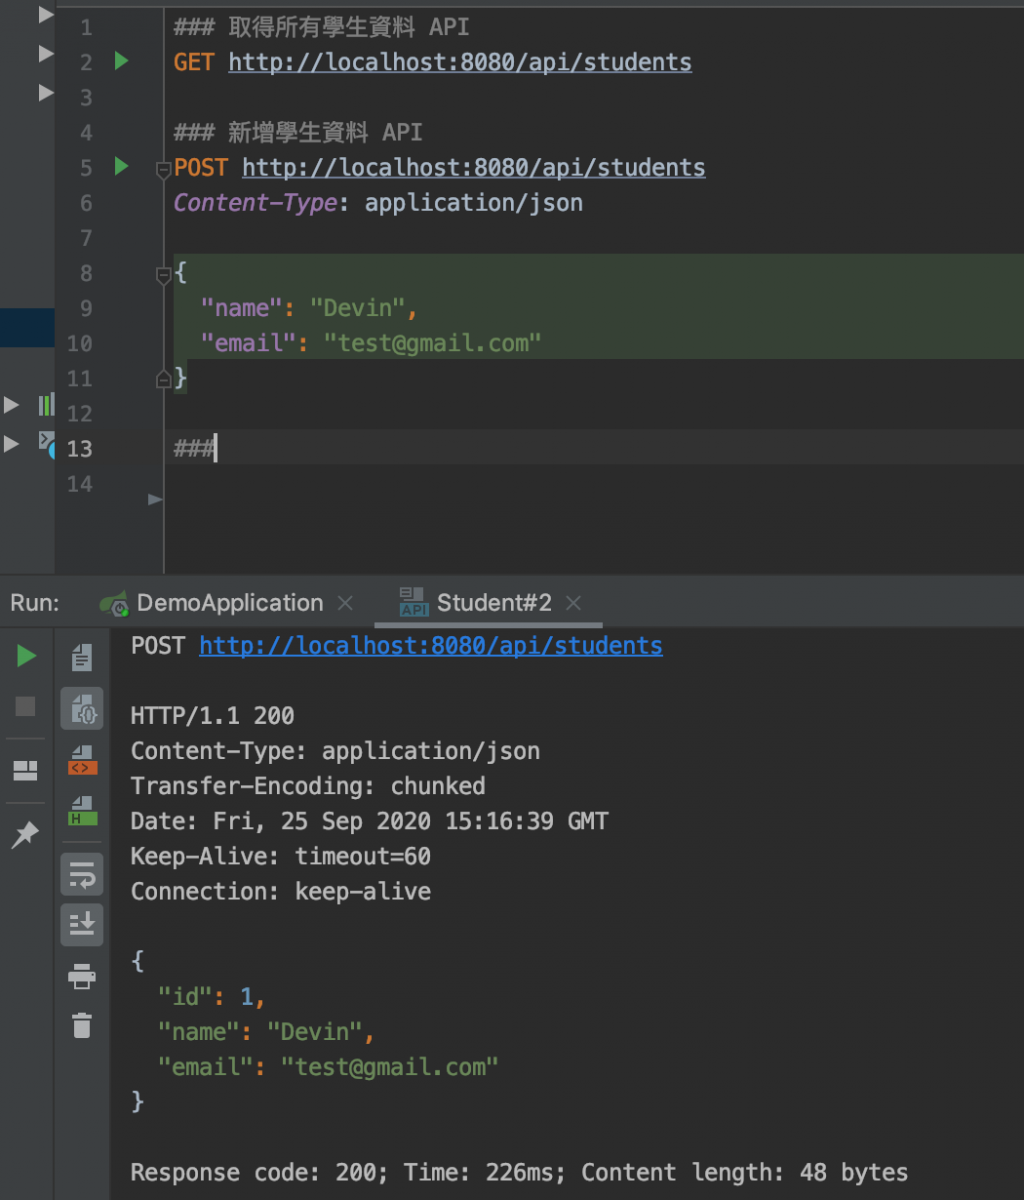1024x1200 pixels.
Task: View the response as XML
Action: tap(82, 760)
